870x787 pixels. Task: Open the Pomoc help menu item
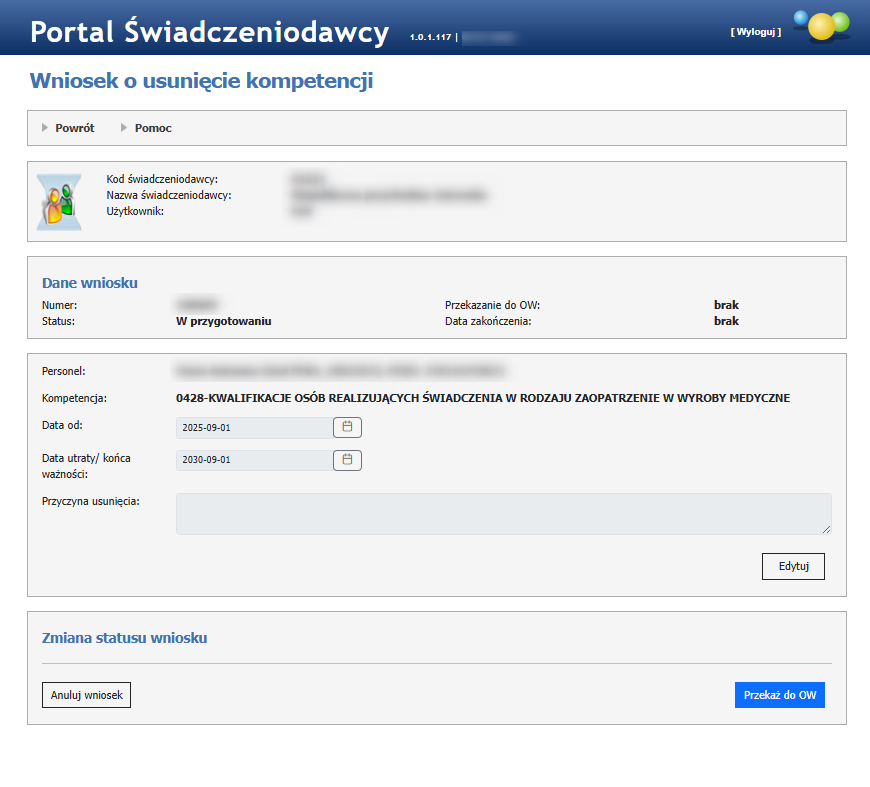(x=153, y=128)
